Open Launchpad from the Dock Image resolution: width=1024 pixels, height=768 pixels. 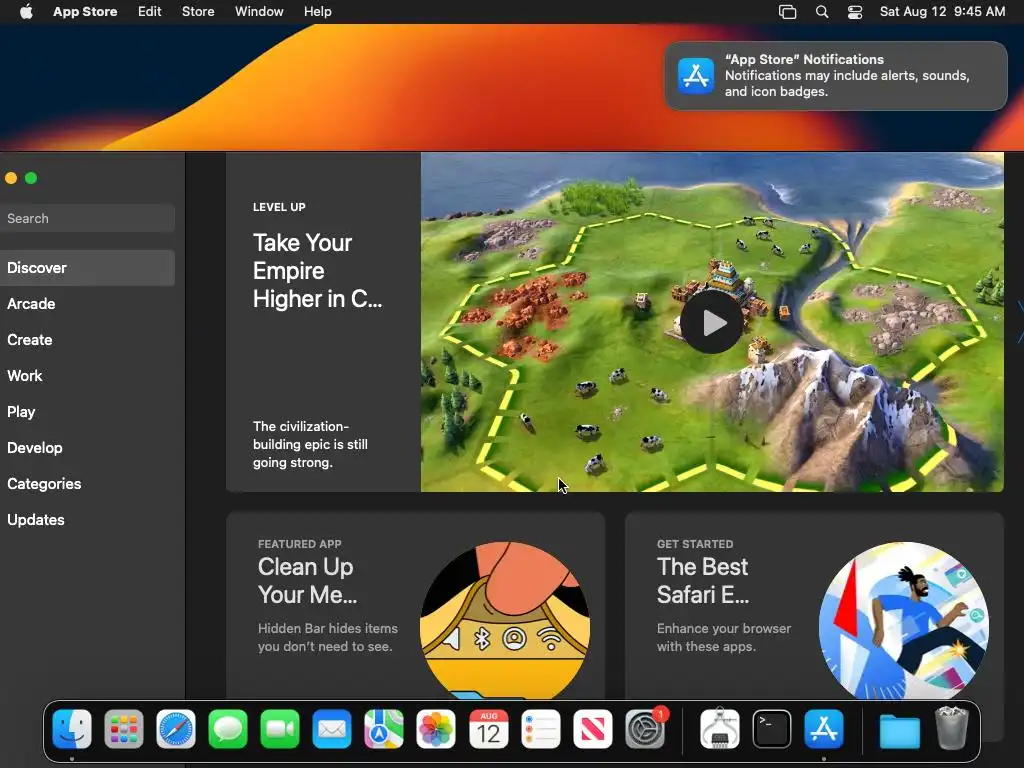[123, 729]
